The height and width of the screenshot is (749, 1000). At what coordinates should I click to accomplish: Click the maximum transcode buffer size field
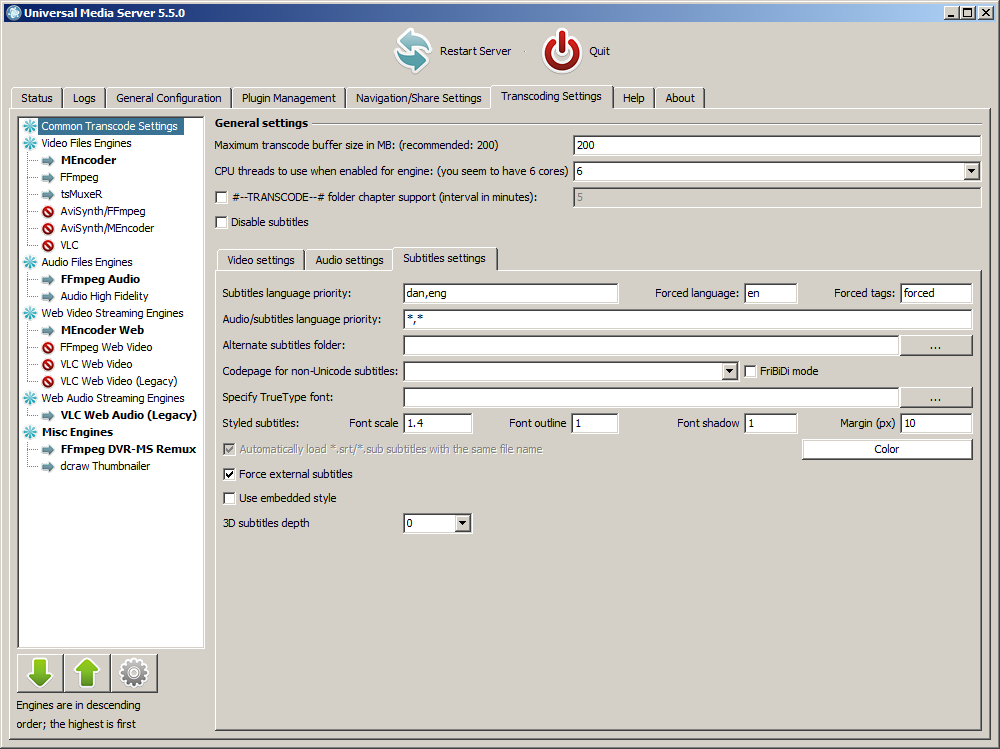[x=777, y=145]
